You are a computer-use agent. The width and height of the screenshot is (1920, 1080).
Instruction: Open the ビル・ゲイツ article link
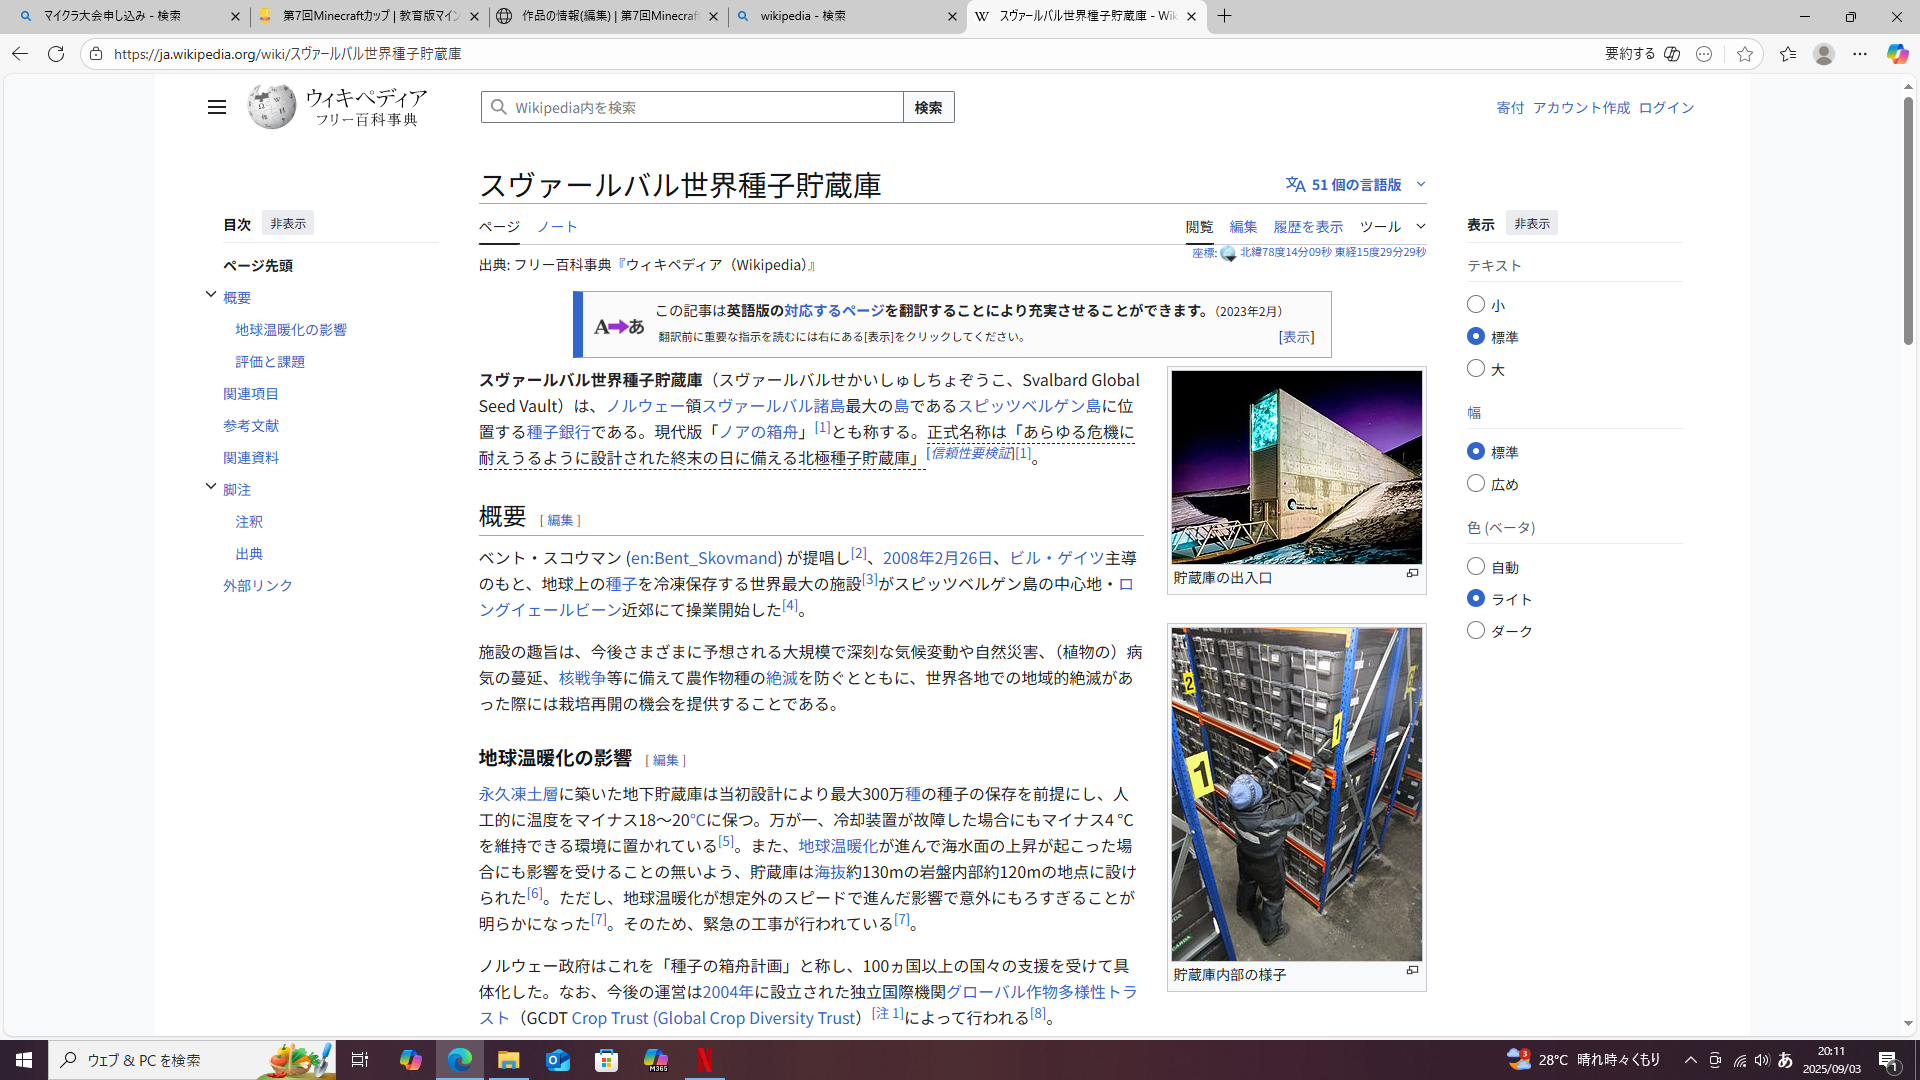1056,558
